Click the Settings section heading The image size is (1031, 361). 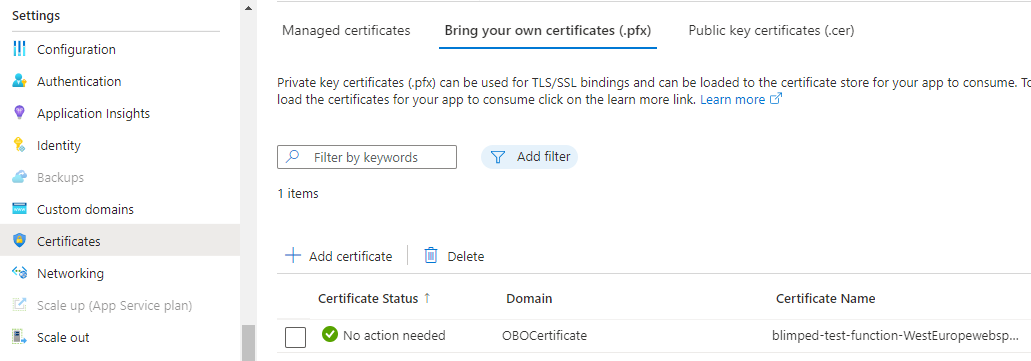(x=36, y=15)
